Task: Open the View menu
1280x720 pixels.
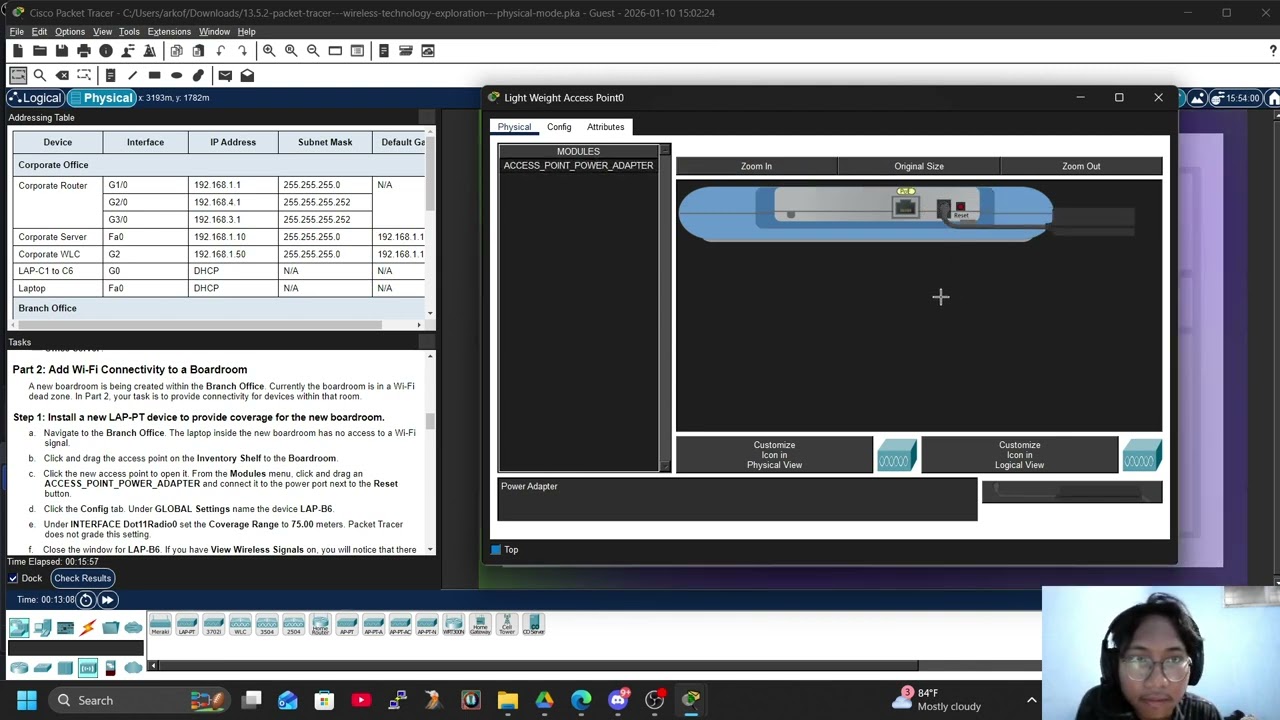Action: tap(102, 32)
